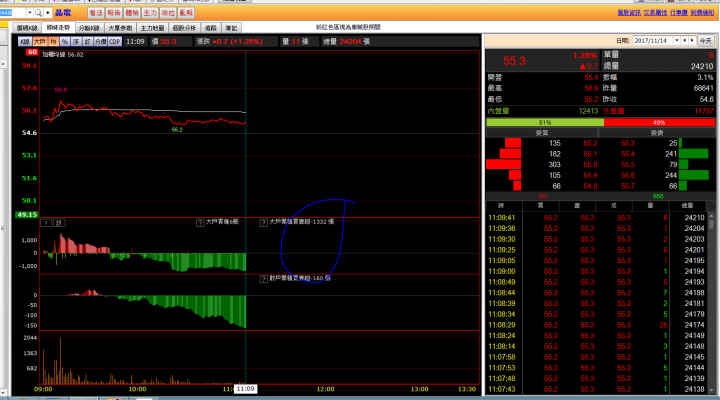The image size is (720, 400).
Task: Open the date picker dropdown arrow
Action: pyautogui.click(x=676, y=41)
